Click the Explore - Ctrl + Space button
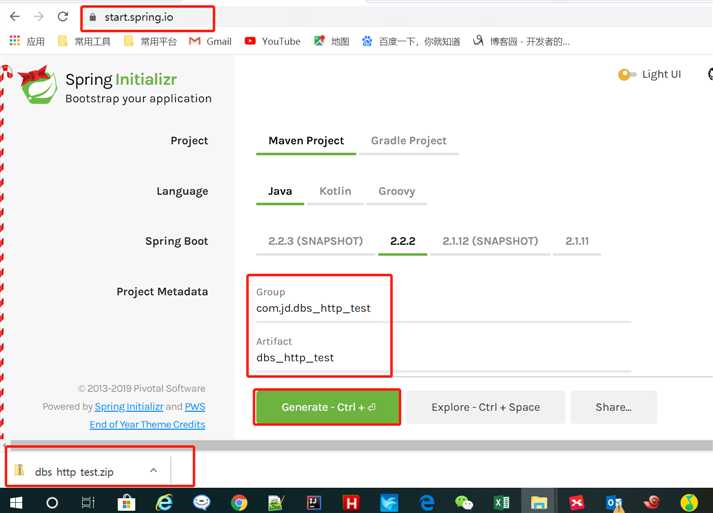The image size is (713, 513). (486, 407)
